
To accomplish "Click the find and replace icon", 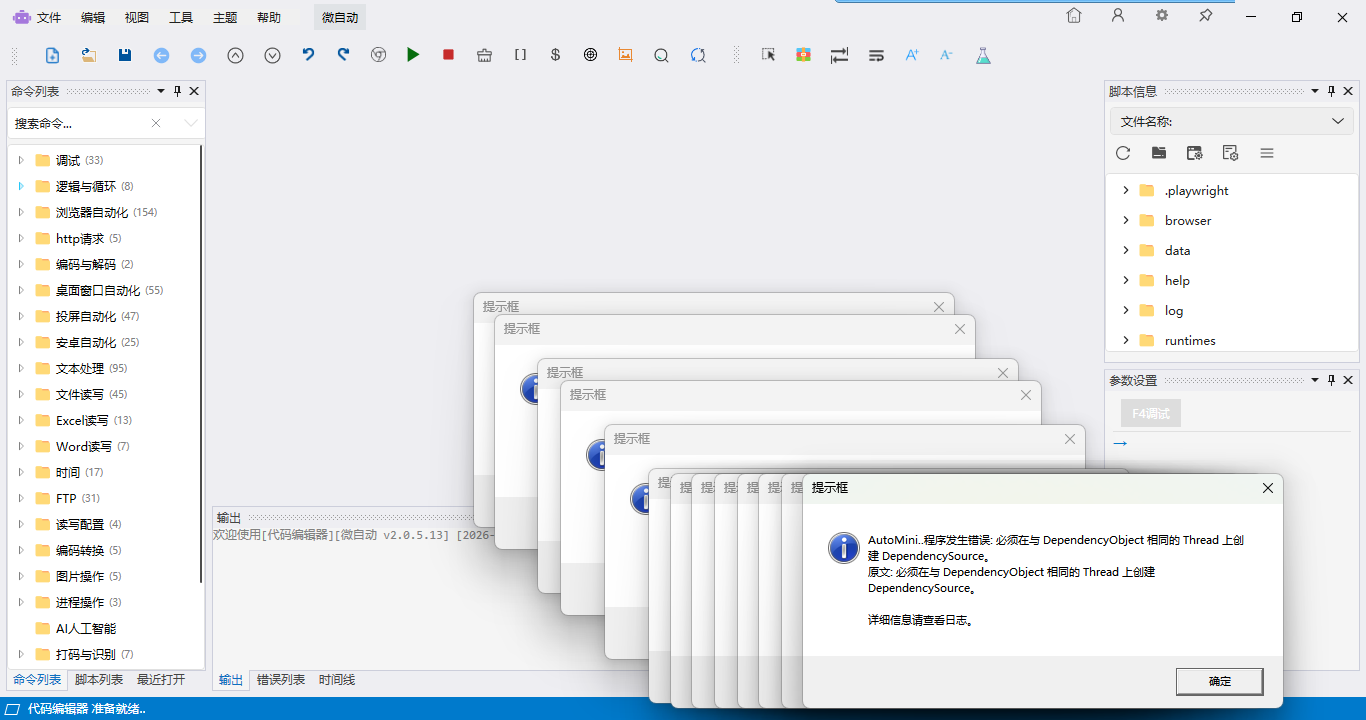I will click(x=698, y=55).
